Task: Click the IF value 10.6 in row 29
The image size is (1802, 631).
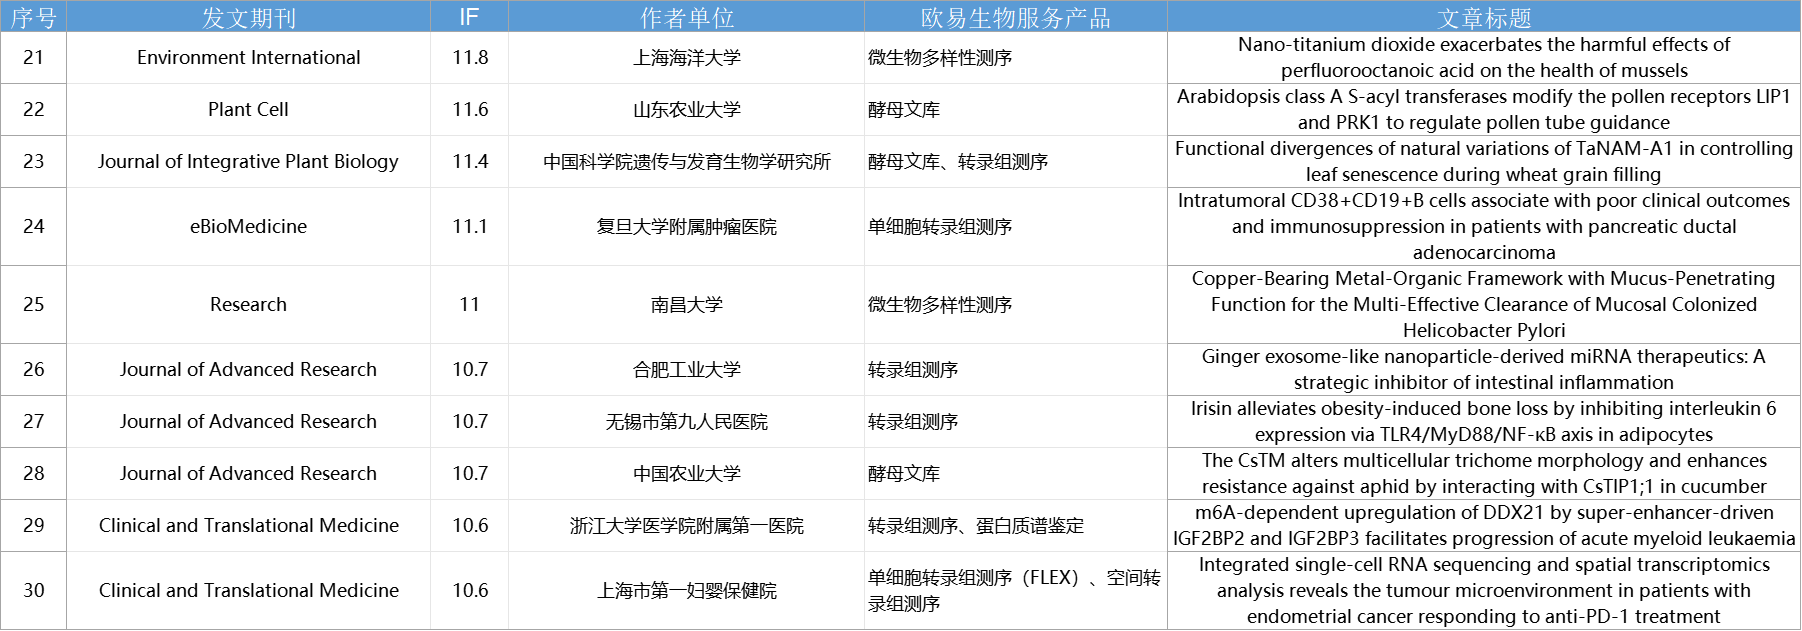Action: 470,526
